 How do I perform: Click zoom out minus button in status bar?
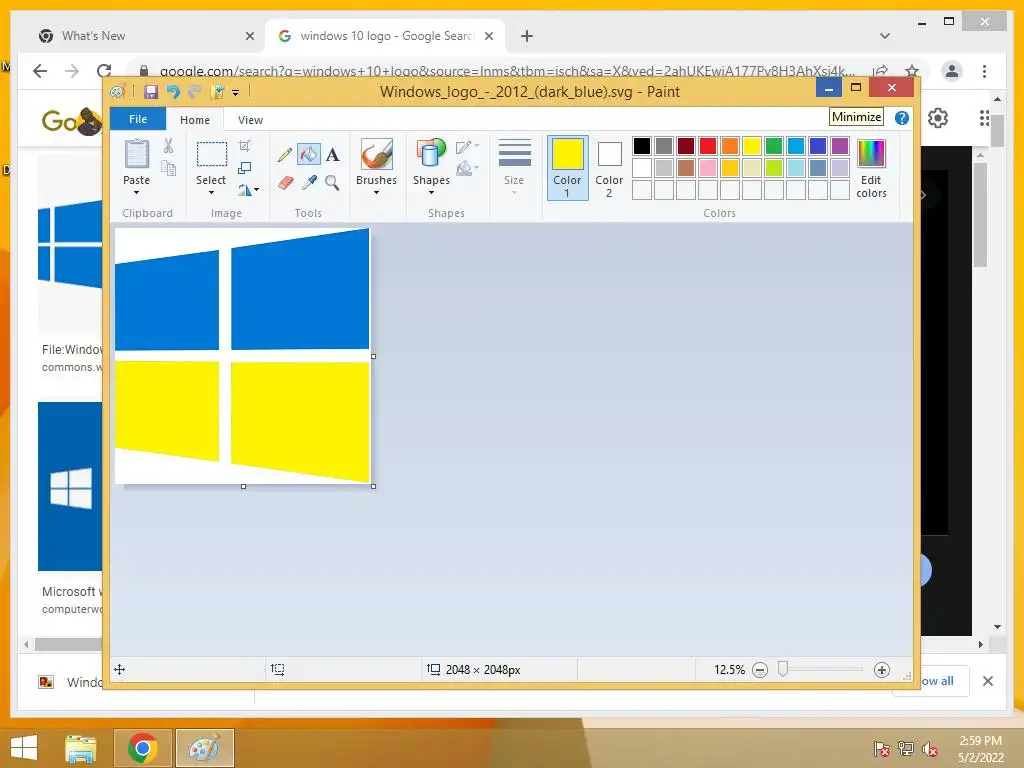760,670
